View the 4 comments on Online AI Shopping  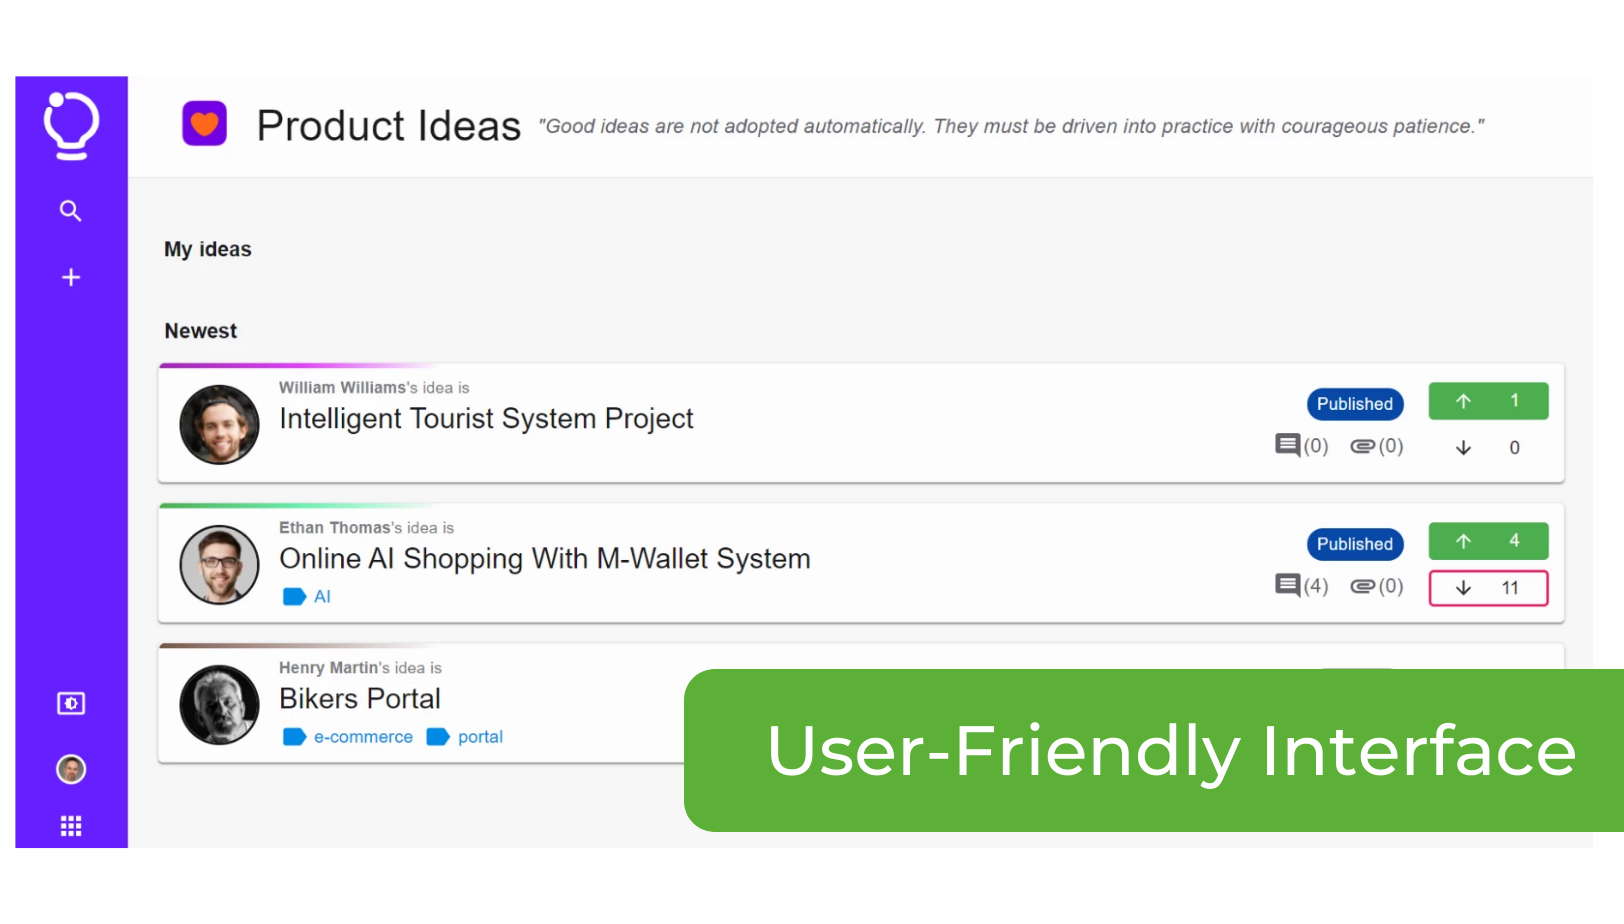point(1301,586)
